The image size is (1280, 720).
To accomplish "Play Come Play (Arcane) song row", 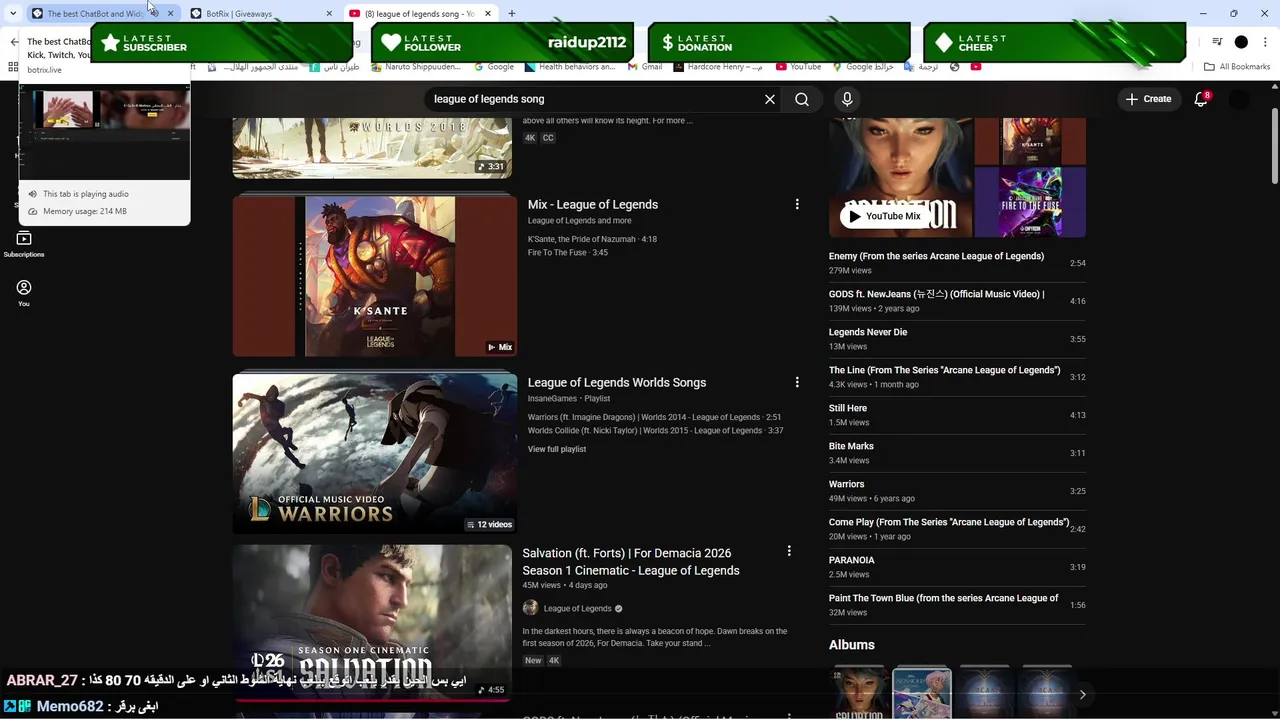I will click(x=957, y=529).
